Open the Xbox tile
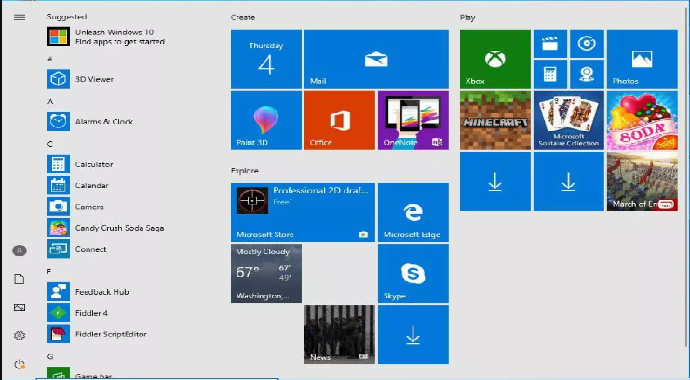 495,59
